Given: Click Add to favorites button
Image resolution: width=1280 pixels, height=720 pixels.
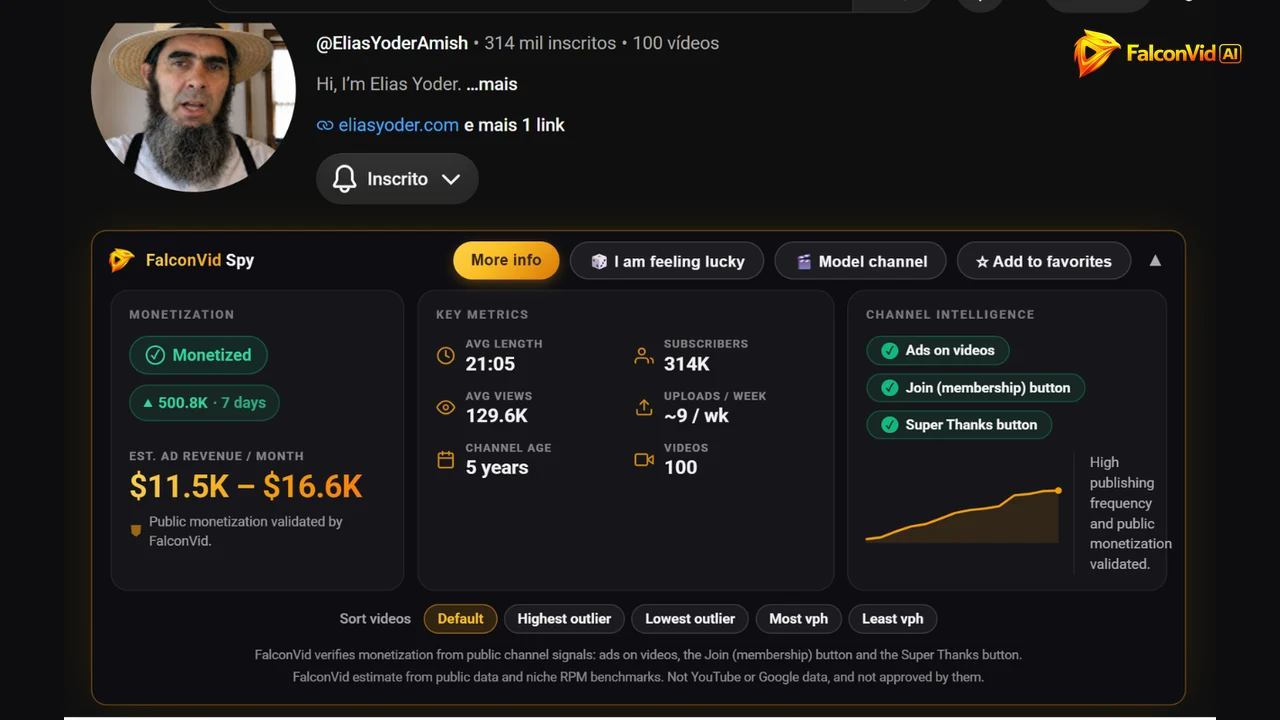Looking at the screenshot, I should point(1044,261).
